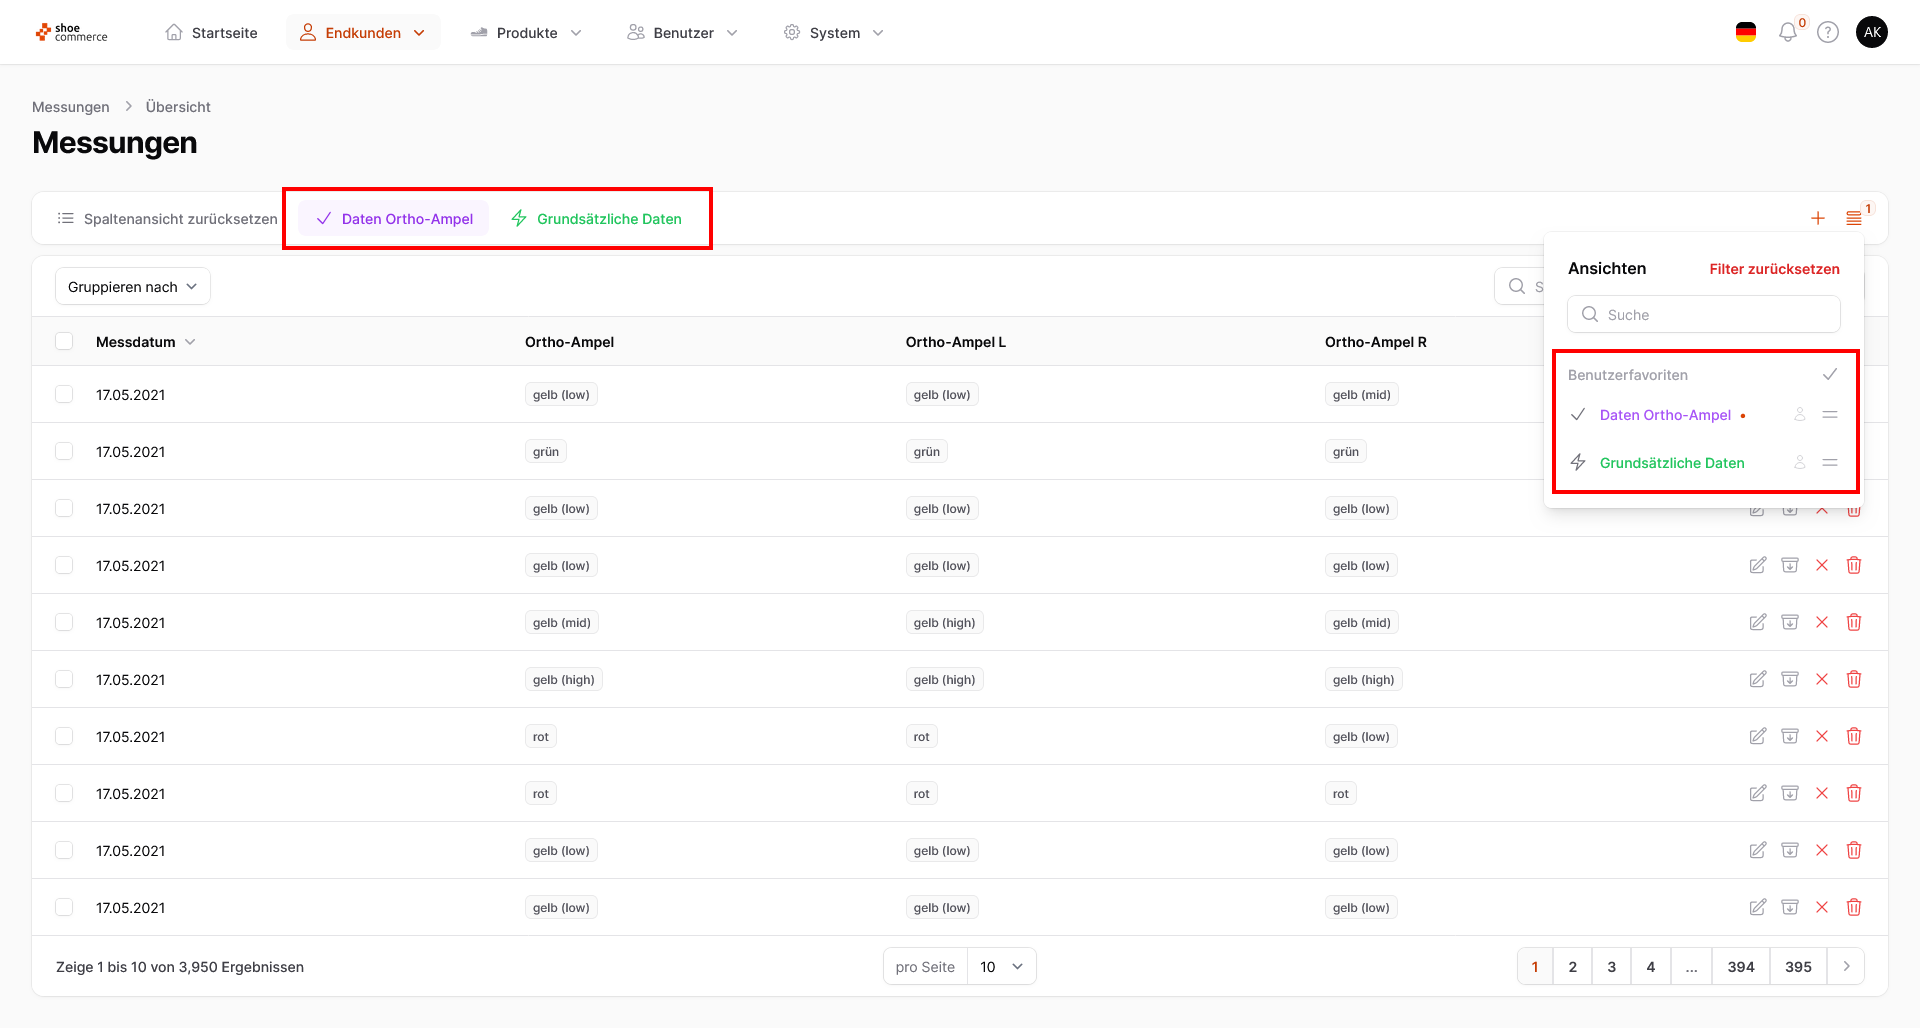Viewport: 1920px width, 1028px height.
Task: Edit the gelb (mid) row measurement
Action: click(x=1757, y=622)
